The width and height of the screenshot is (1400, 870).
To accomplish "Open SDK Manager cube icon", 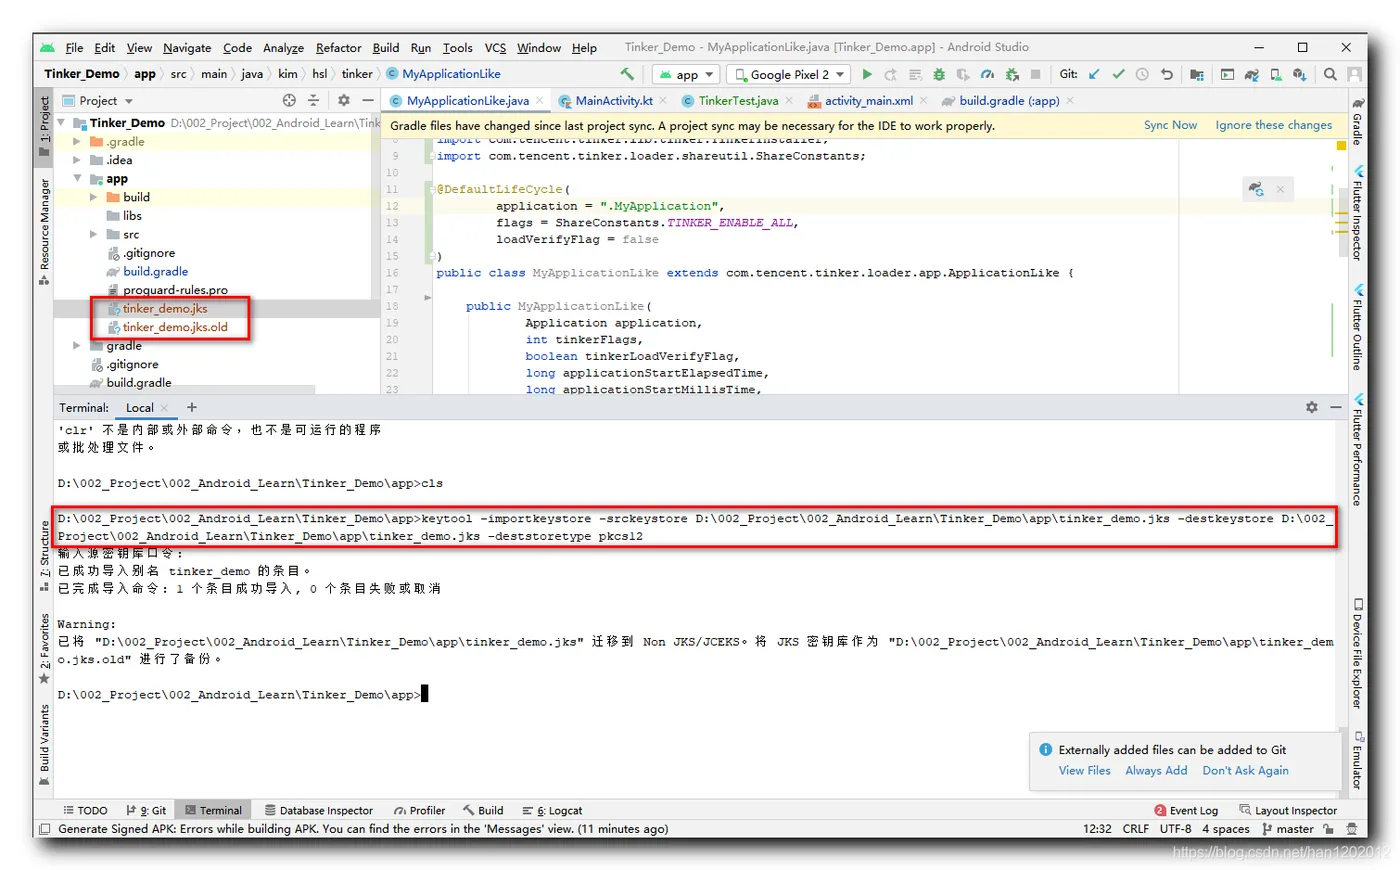I will coord(1299,74).
